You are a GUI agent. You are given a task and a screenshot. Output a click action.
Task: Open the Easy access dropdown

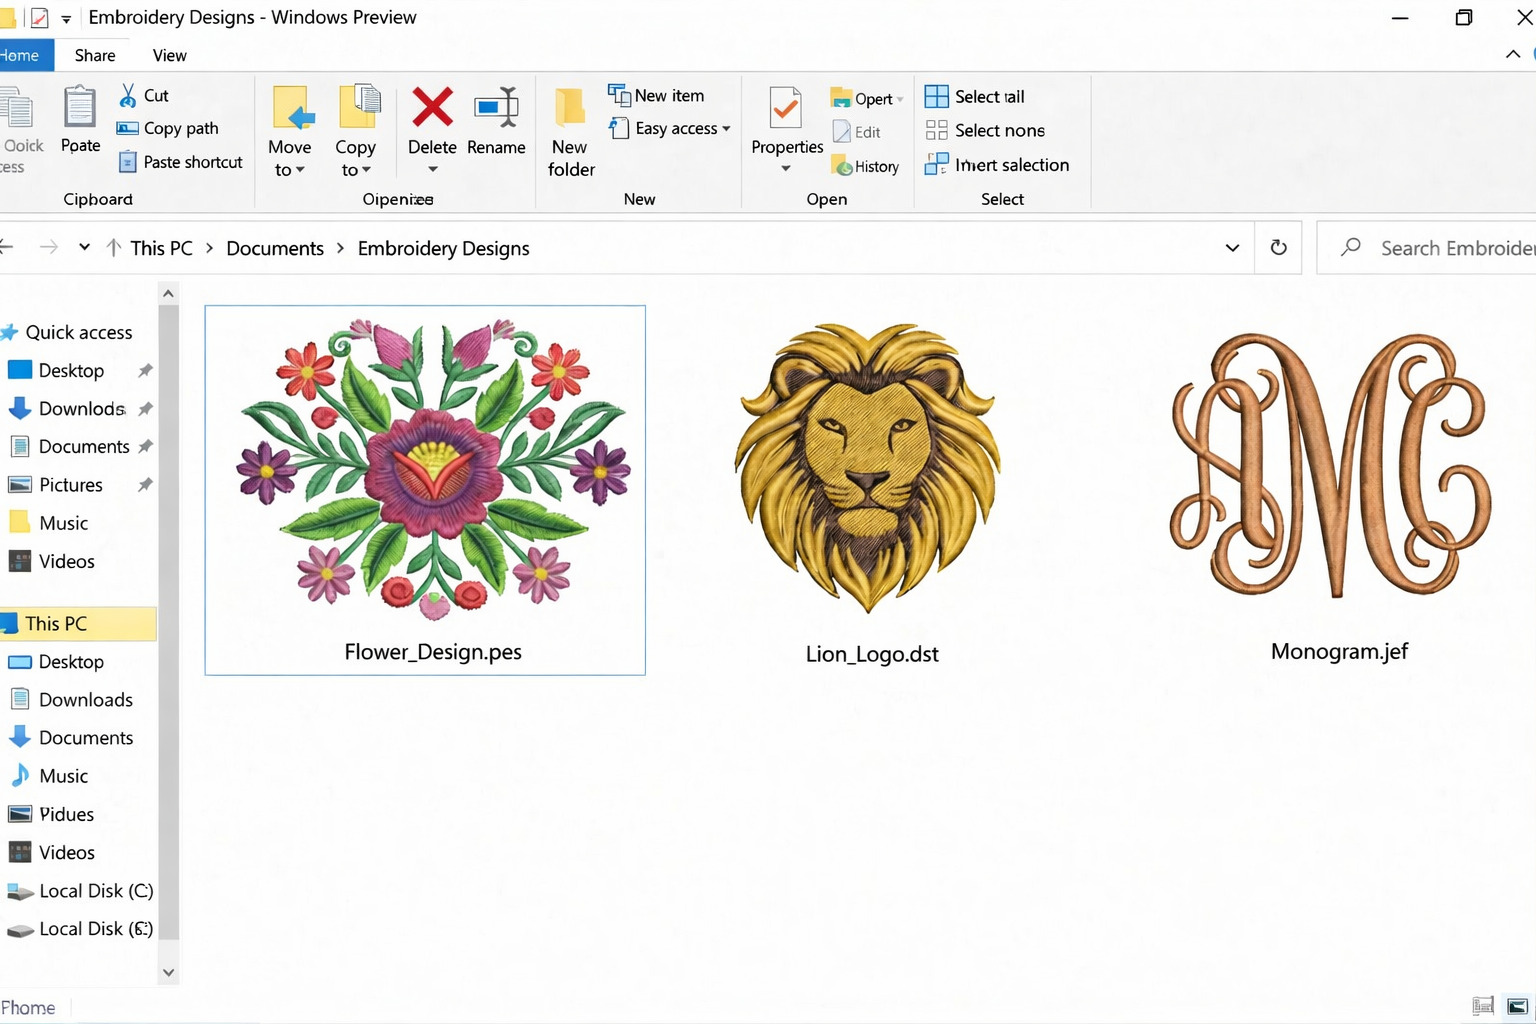point(669,128)
